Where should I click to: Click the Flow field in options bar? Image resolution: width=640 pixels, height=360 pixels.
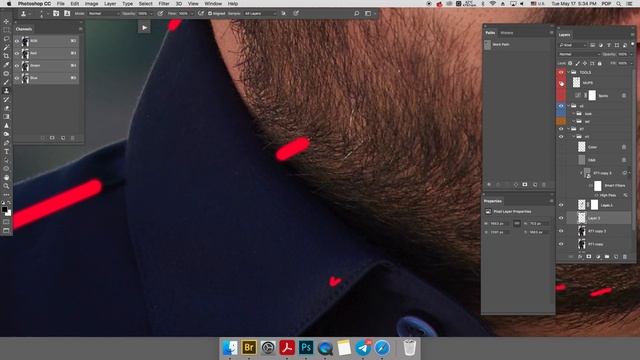coord(184,13)
